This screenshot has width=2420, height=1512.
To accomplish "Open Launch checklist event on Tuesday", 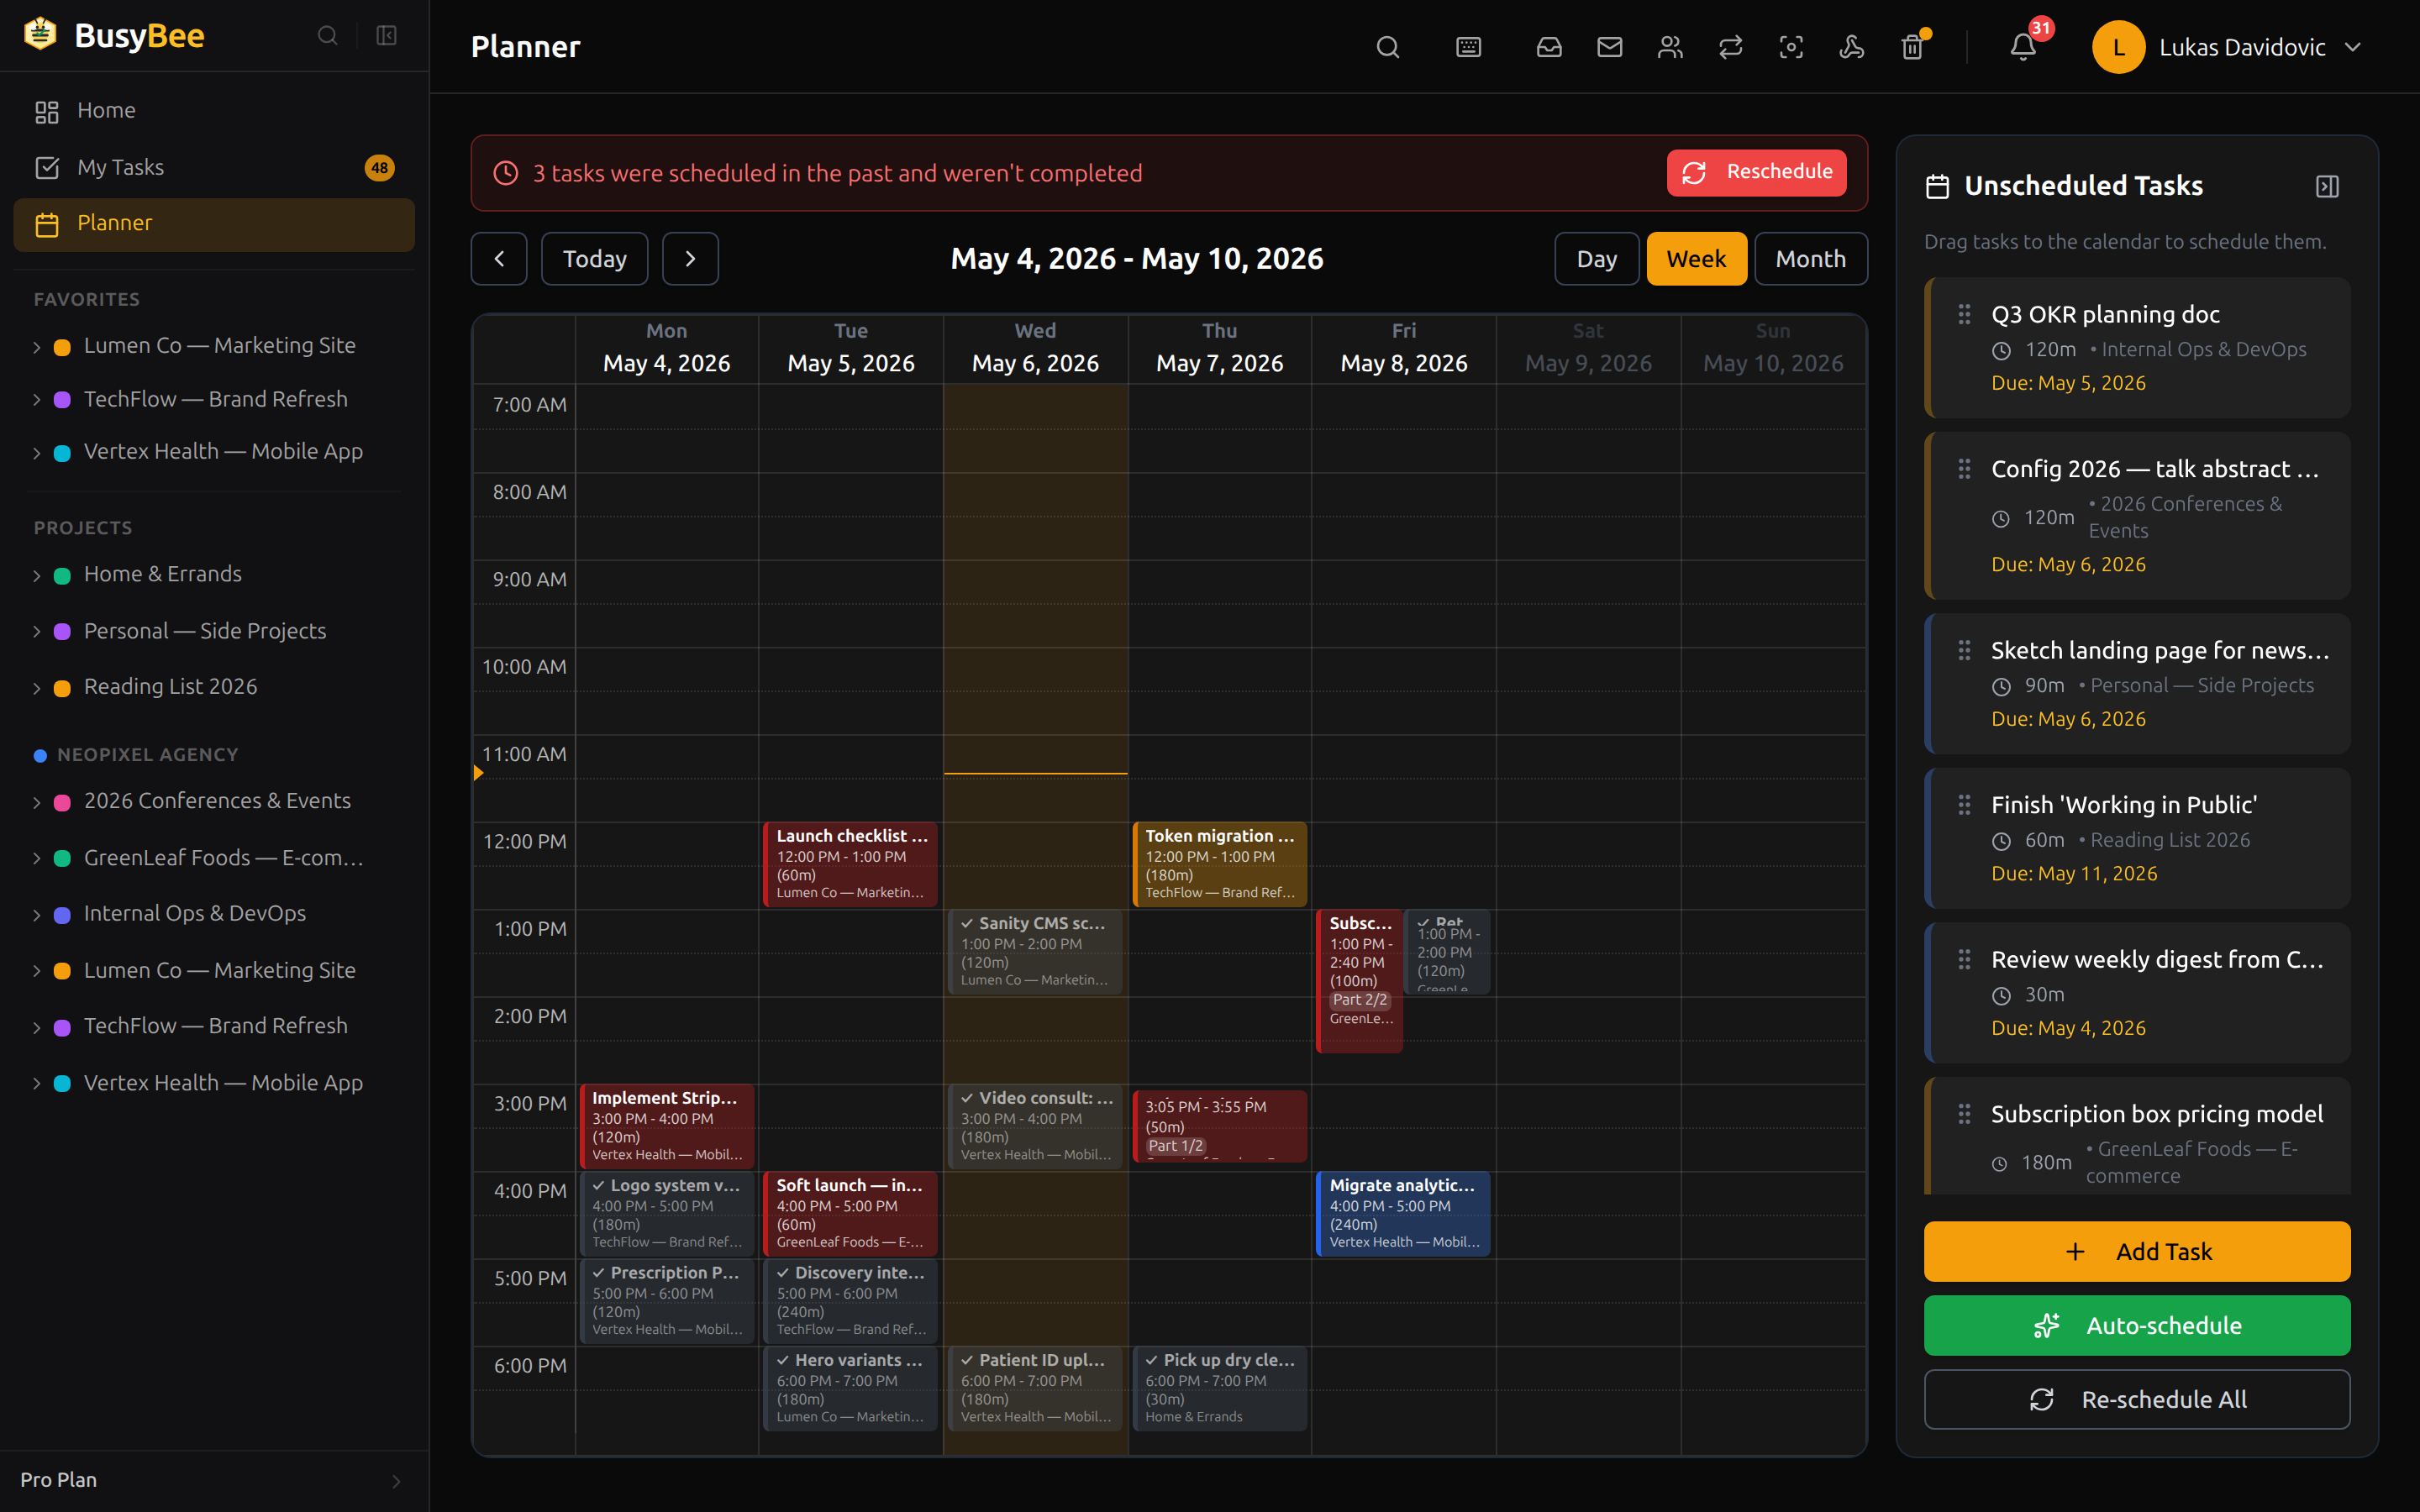I will pyautogui.click(x=850, y=864).
